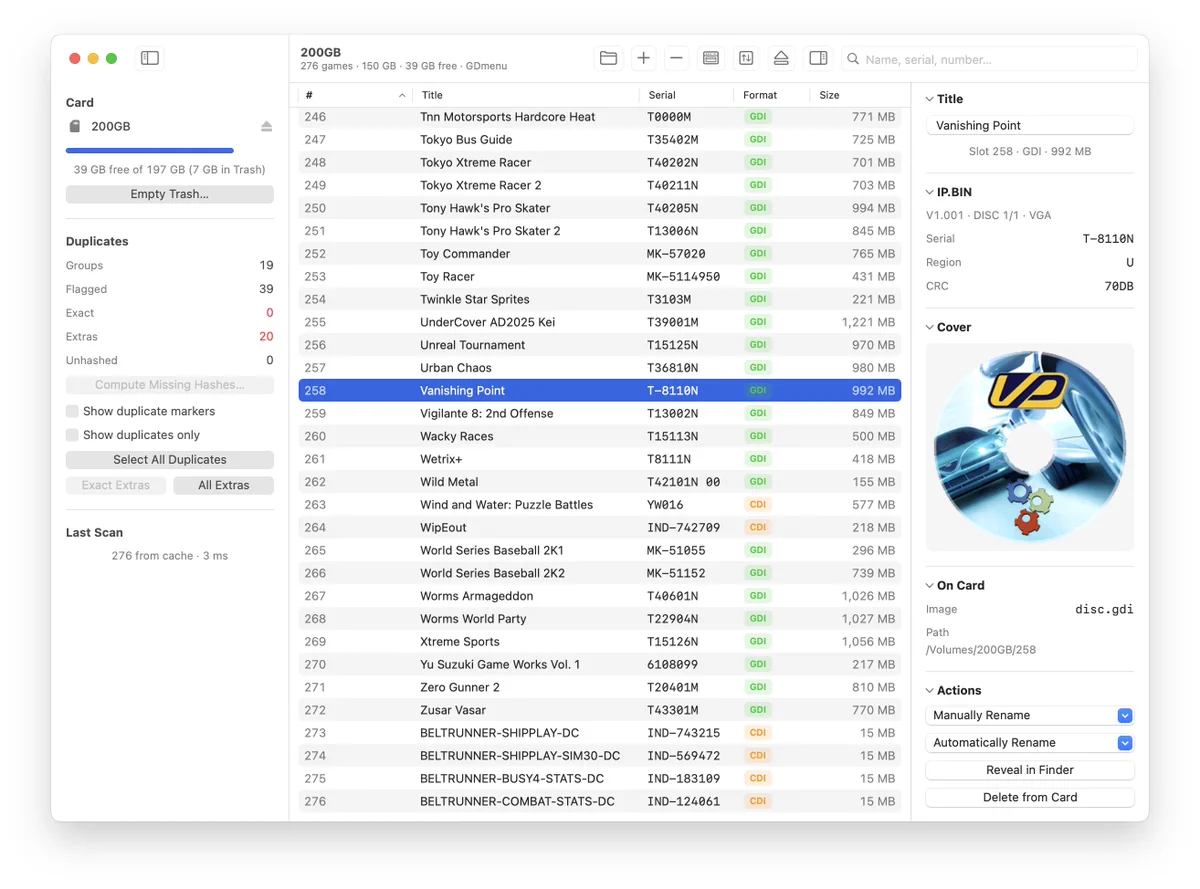Collapse the IP.BIN section

tap(930, 192)
